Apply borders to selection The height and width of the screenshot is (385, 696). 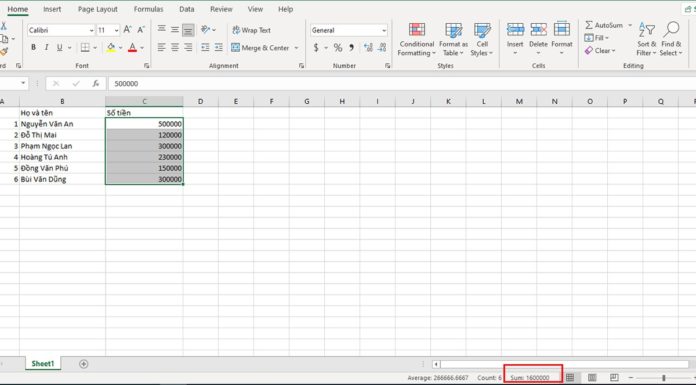pyautogui.click(x=85, y=48)
